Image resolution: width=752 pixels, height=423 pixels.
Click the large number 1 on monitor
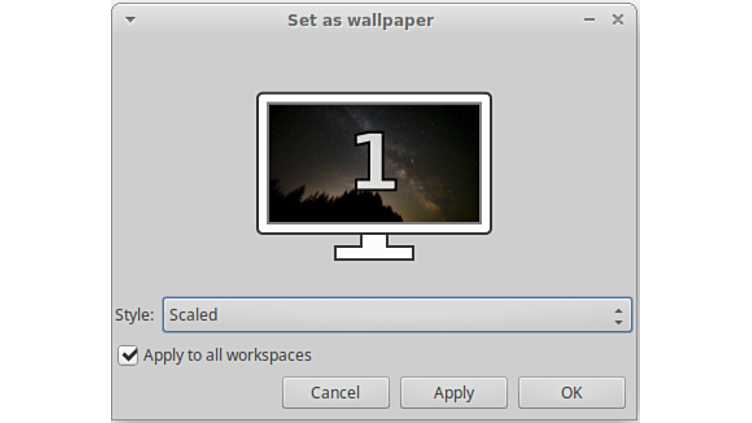tap(374, 159)
